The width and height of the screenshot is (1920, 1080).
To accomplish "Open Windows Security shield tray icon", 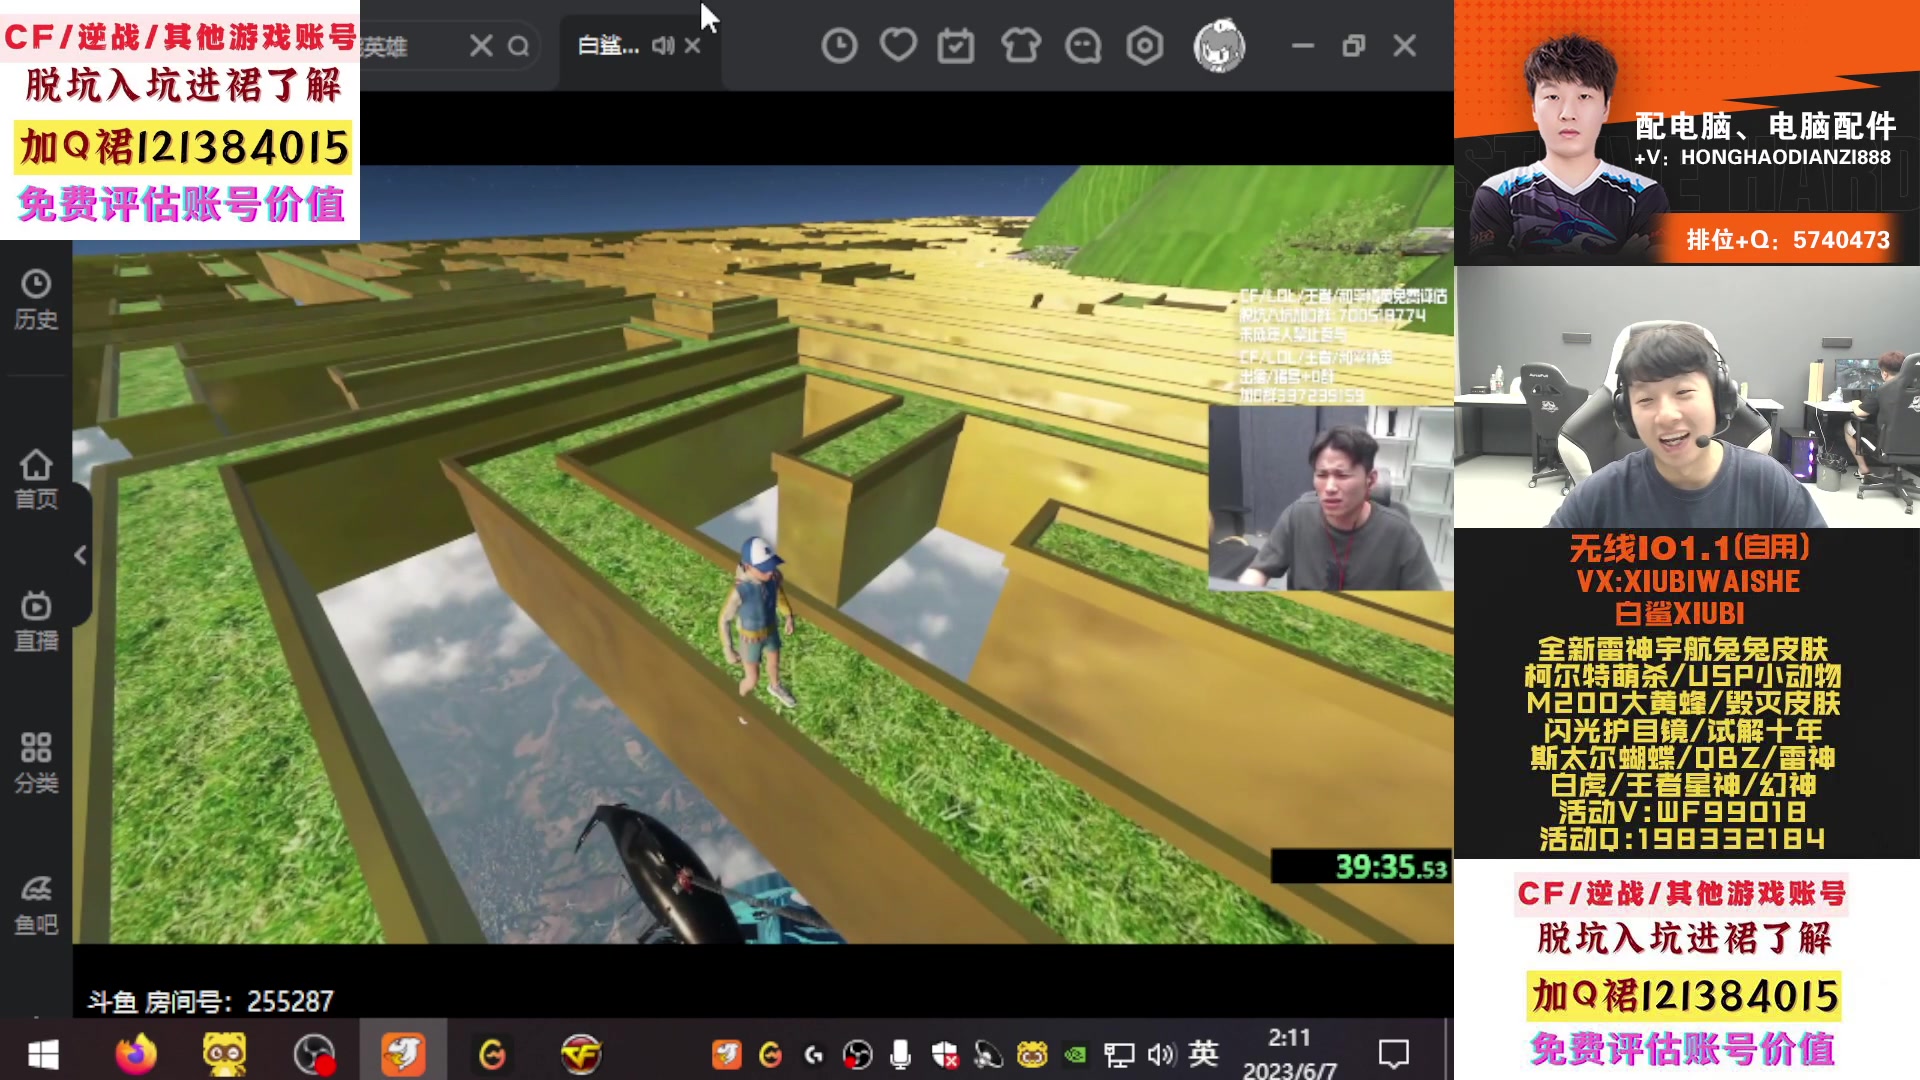I will coord(944,1054).
